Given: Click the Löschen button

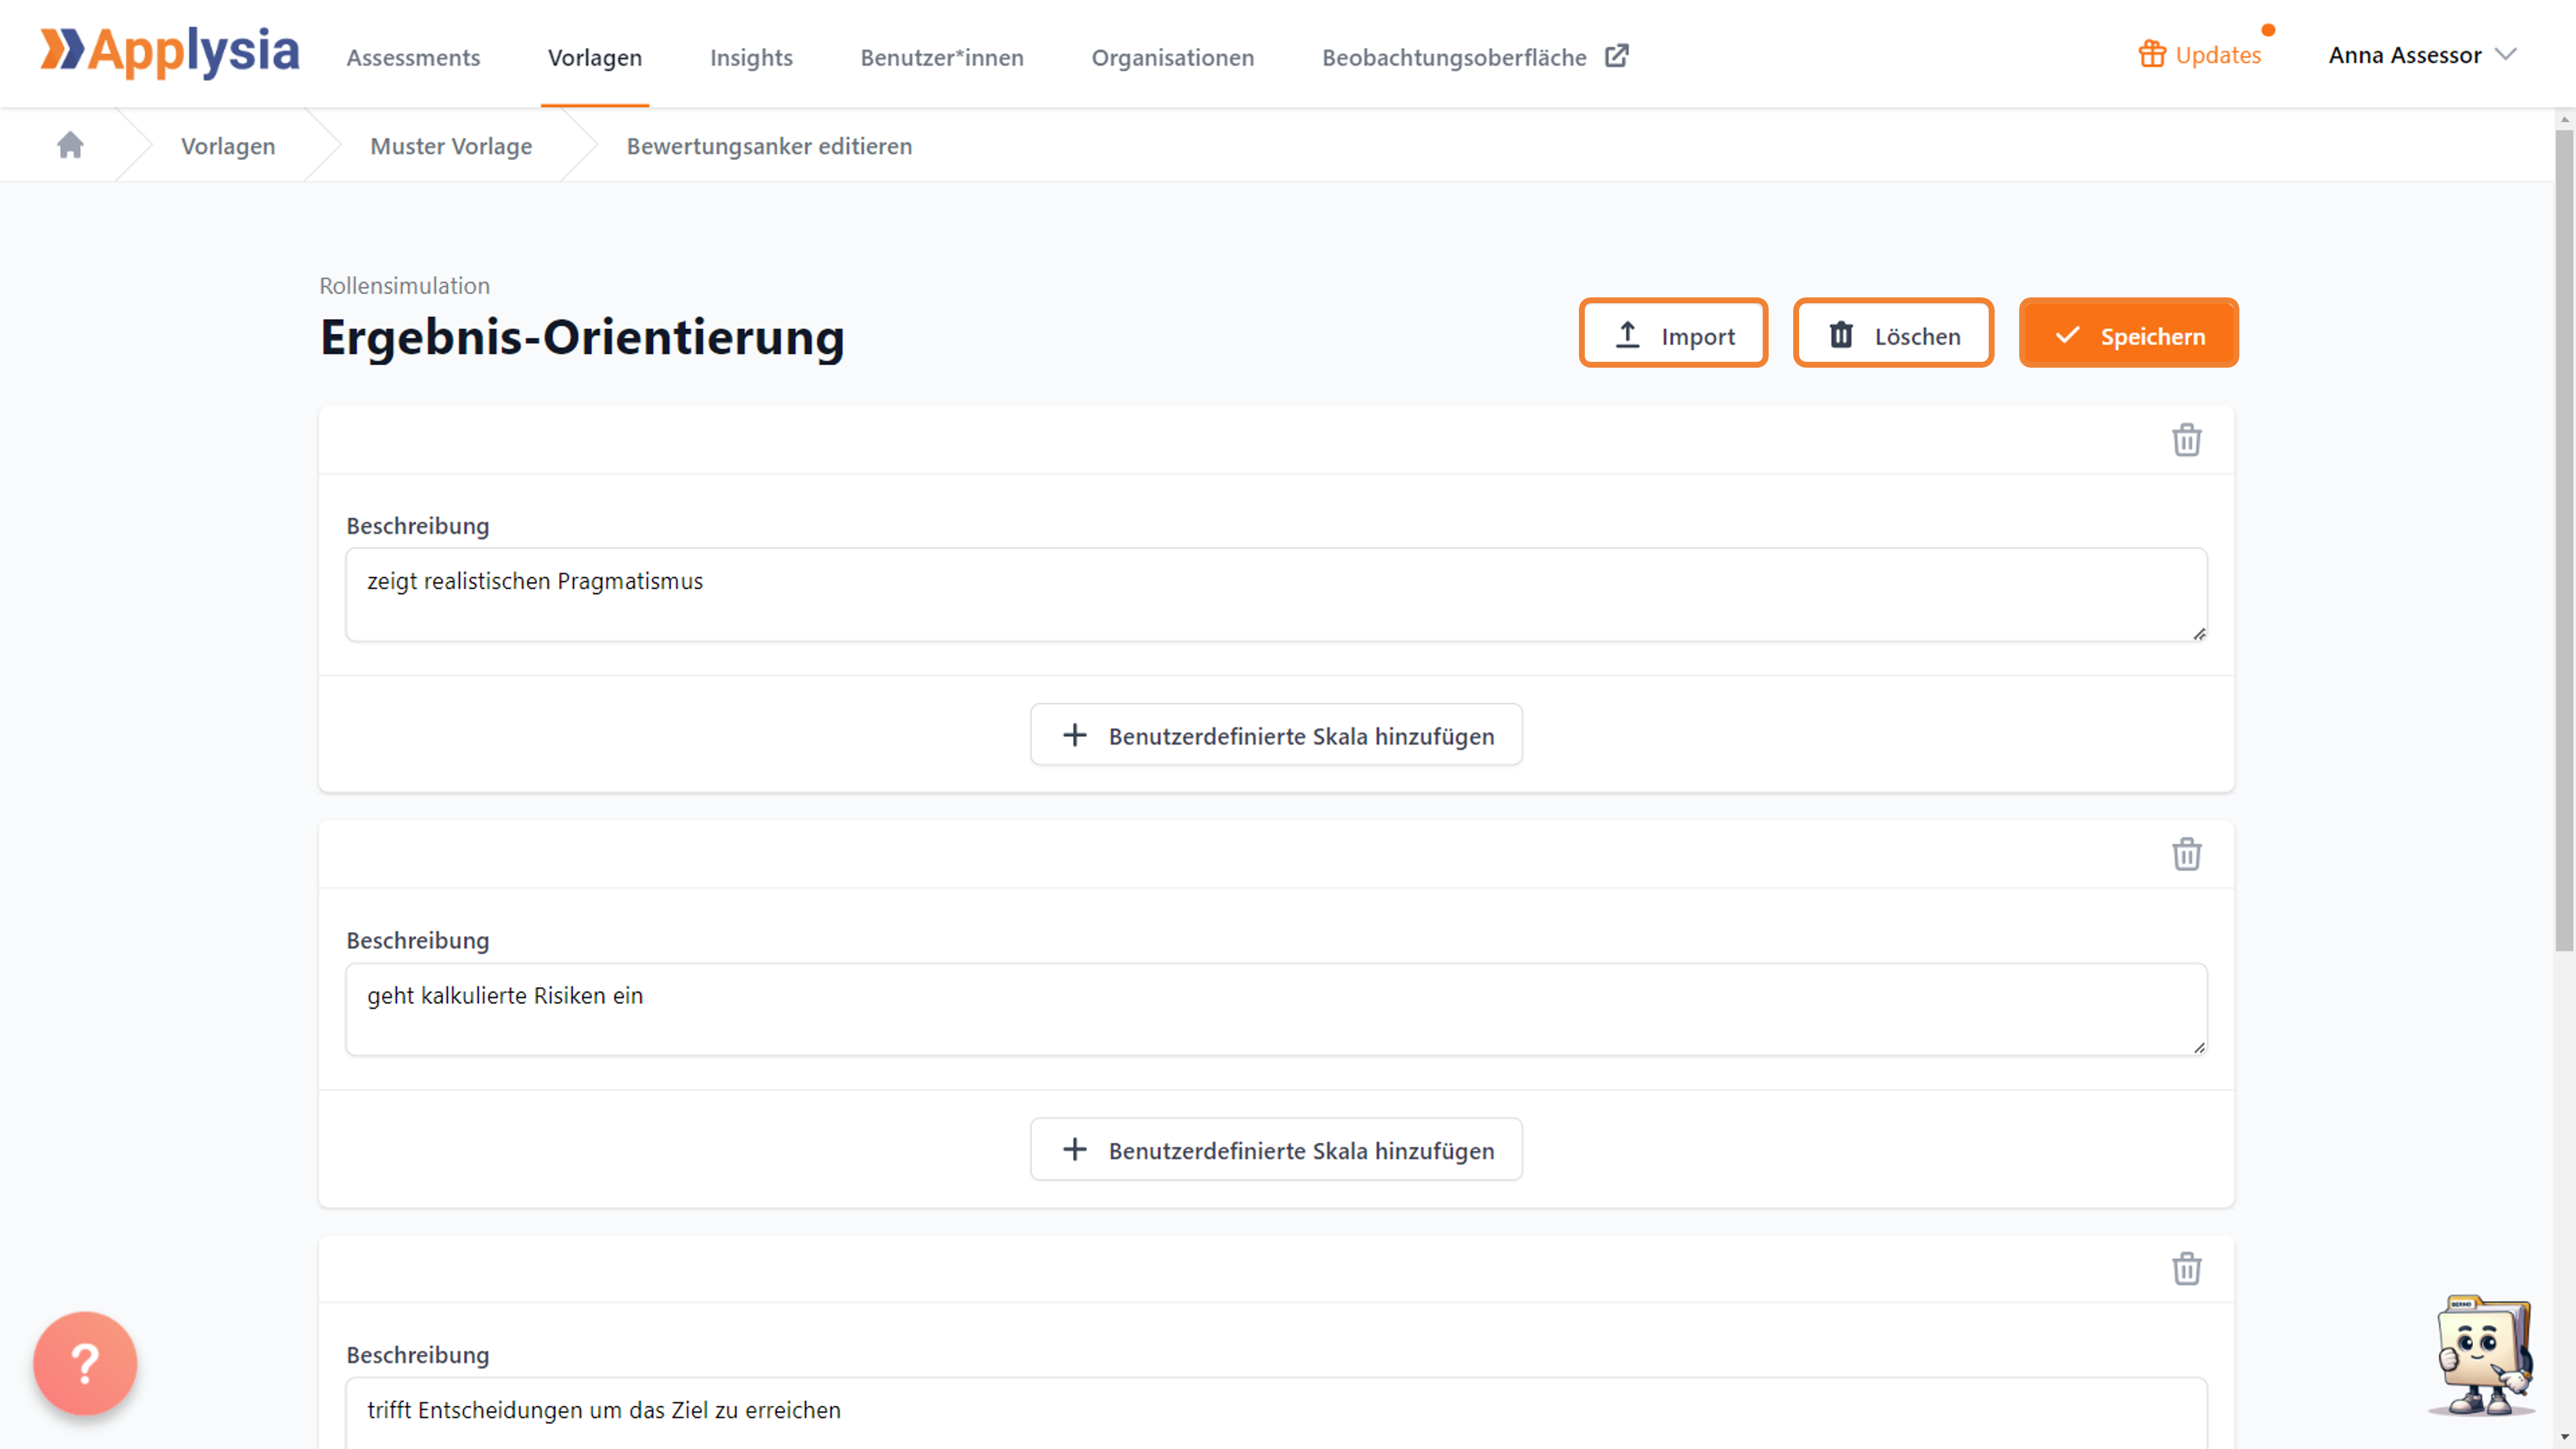Looking at the screenshot, I should pos(1893,333).
